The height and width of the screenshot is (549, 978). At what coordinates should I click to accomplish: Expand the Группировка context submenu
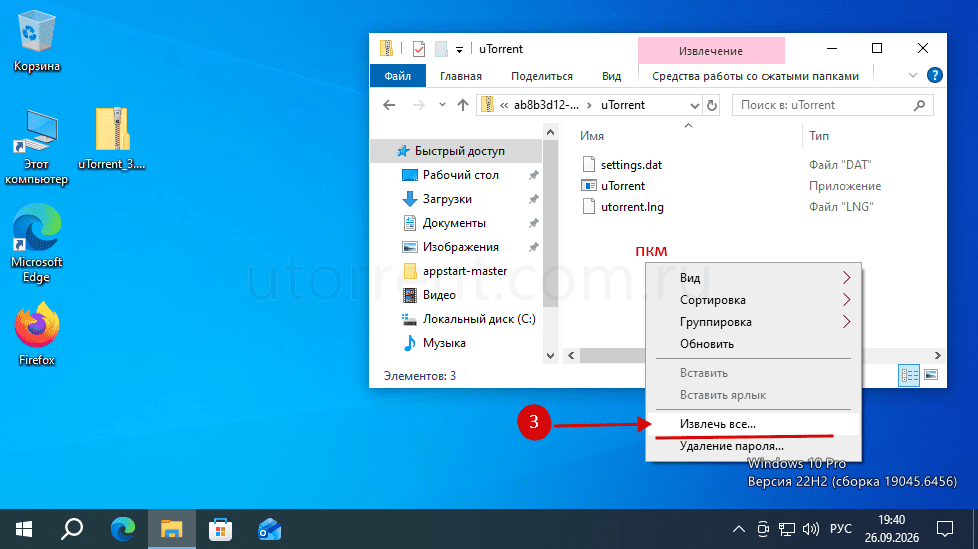pyautogui.click(x=753, y=322)
